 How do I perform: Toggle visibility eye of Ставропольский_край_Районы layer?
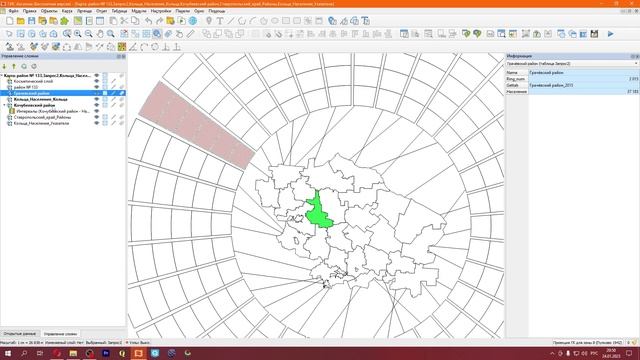pyautogui.click(x=97, y=117)
